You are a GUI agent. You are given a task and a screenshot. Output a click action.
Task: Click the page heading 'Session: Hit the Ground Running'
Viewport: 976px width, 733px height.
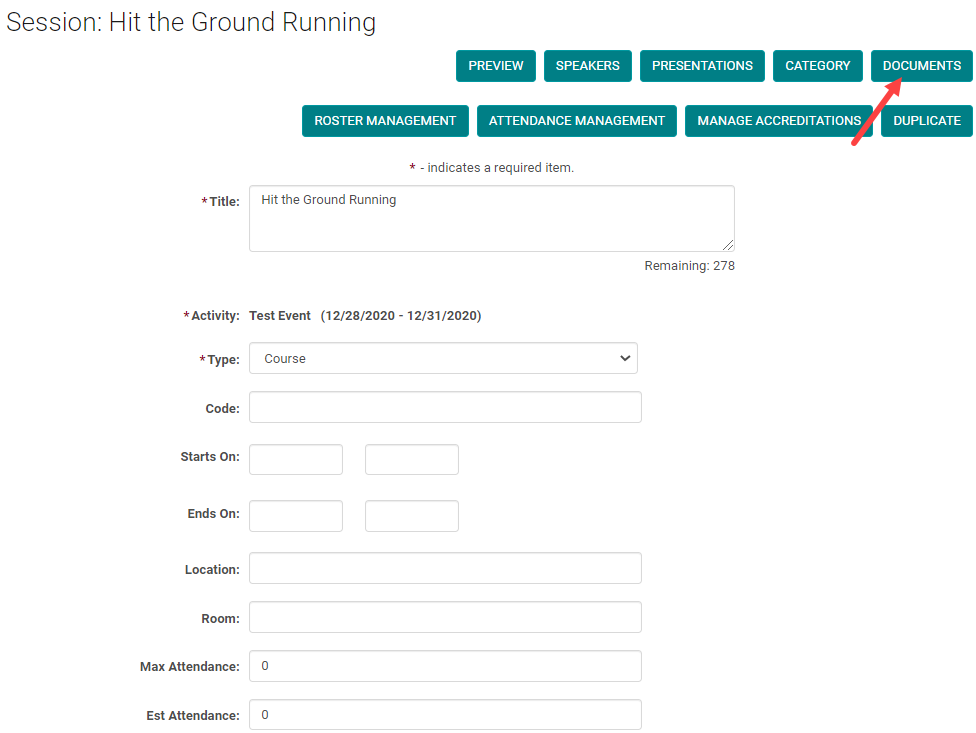[191, 22]
